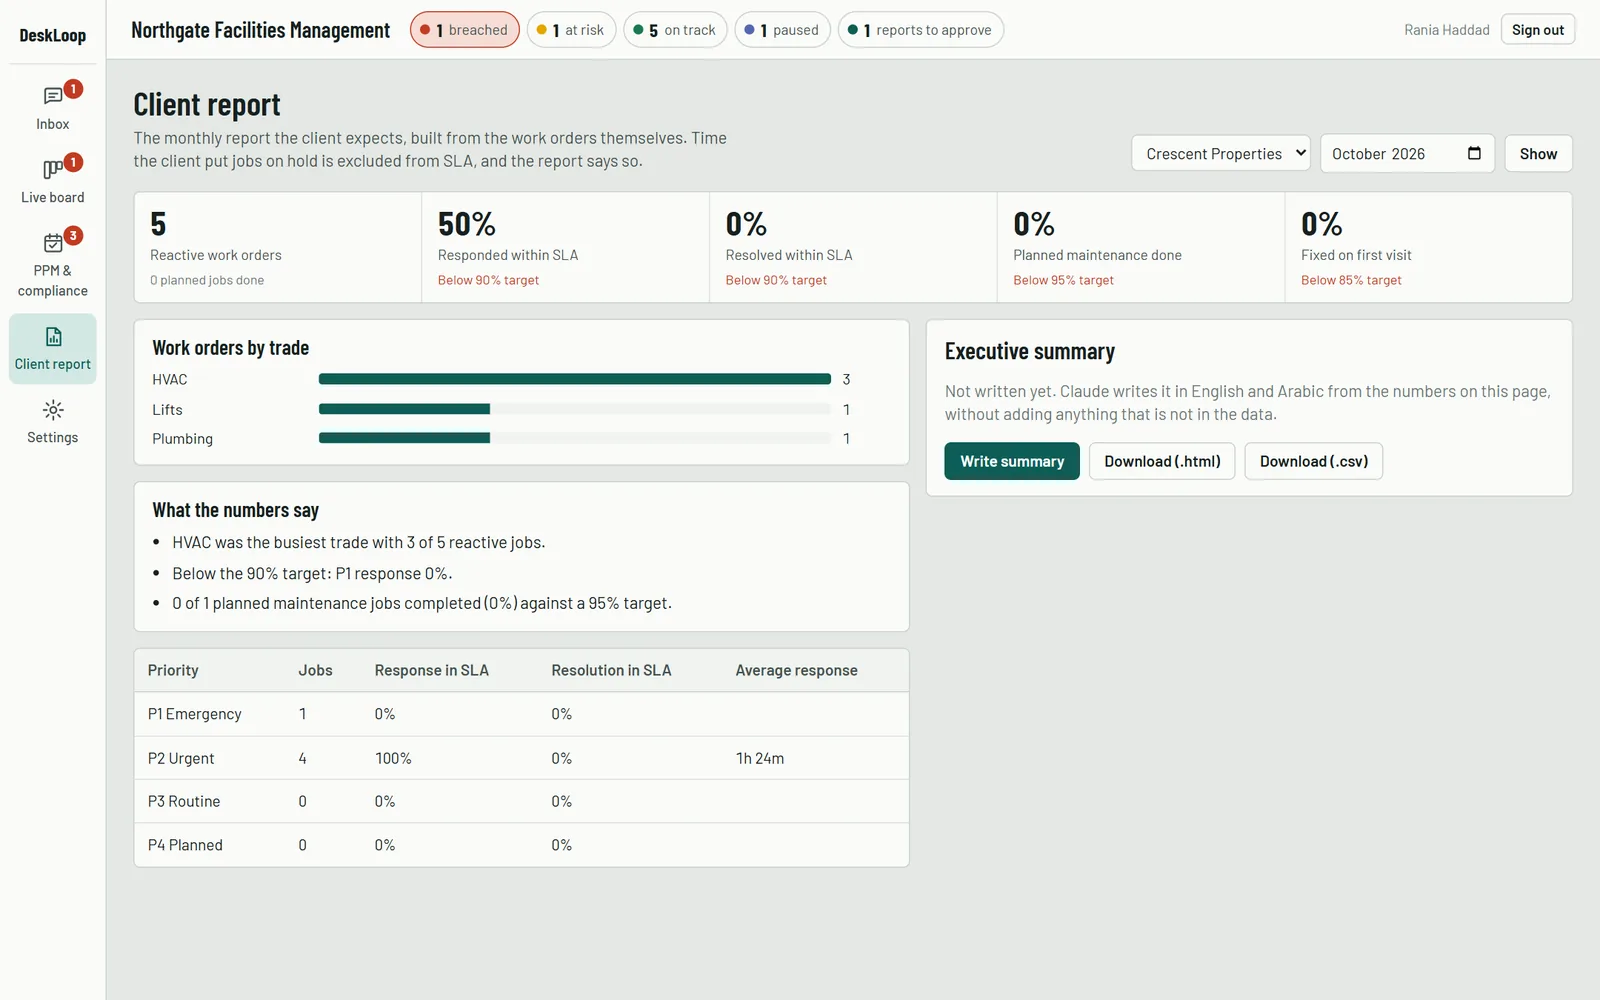
Task: Filter by 1 breached status pill
Action: coord(465,30)
